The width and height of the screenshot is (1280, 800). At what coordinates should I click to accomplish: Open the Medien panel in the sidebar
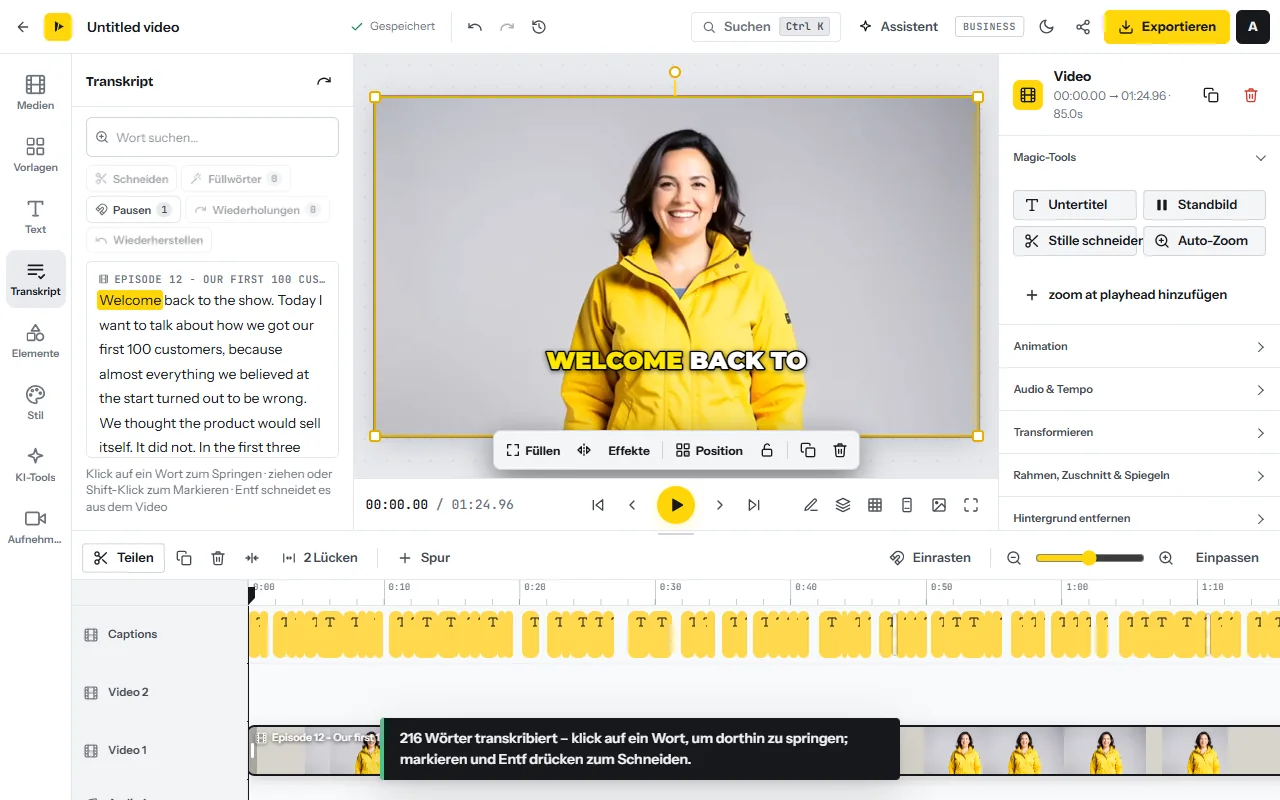35,92
